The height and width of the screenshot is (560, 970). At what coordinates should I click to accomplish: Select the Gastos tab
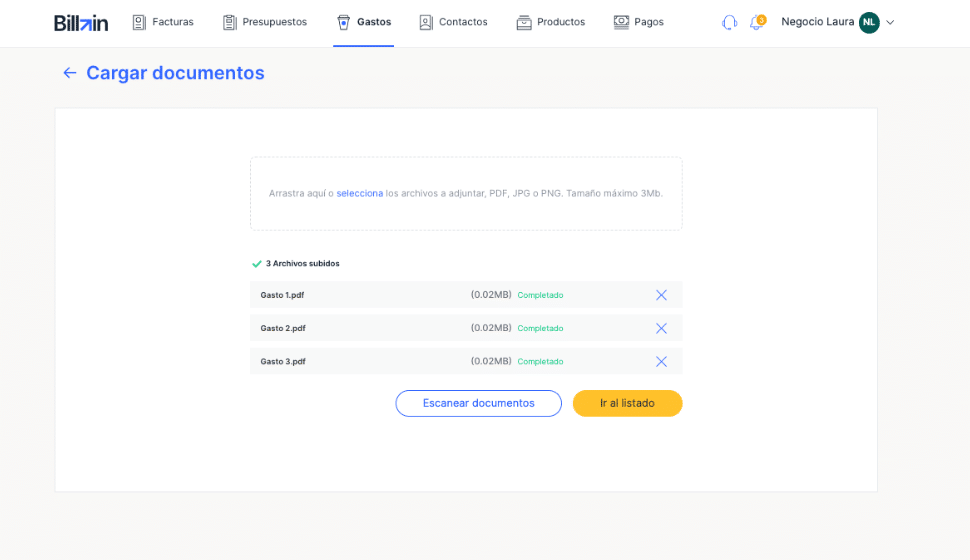coord(364,22)
